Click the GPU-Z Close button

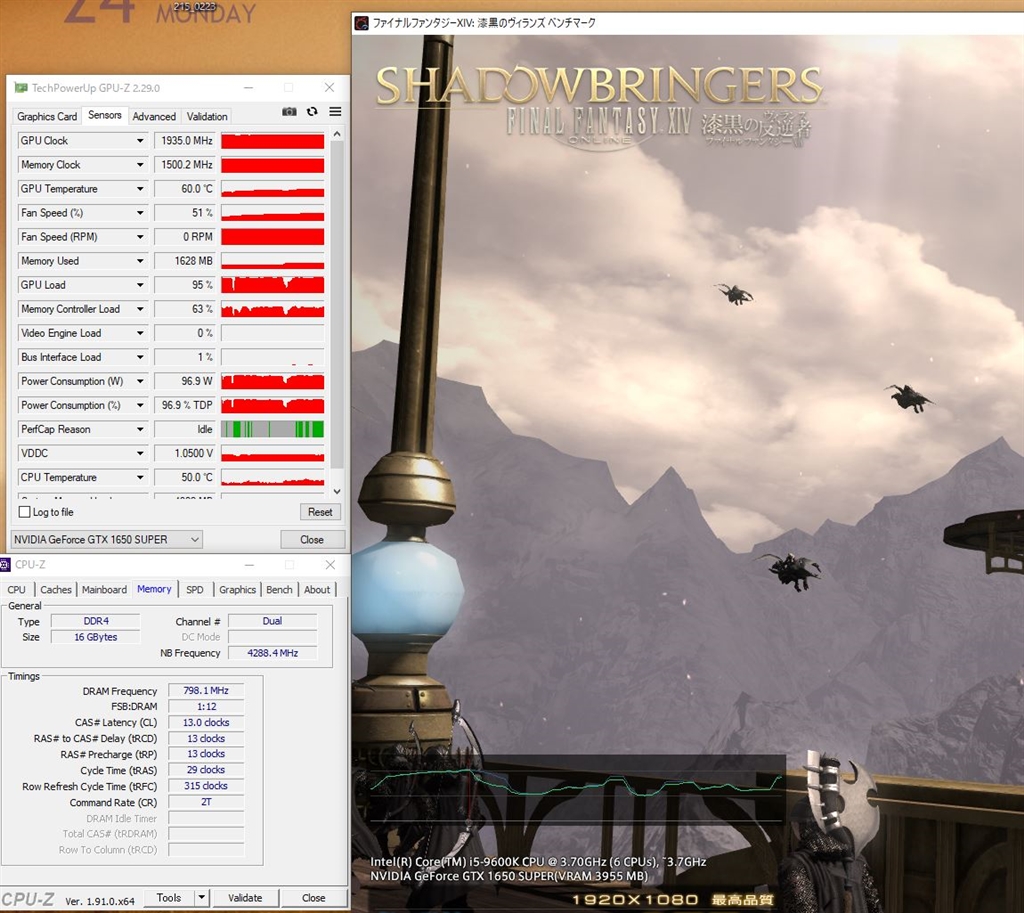[312, 539]
